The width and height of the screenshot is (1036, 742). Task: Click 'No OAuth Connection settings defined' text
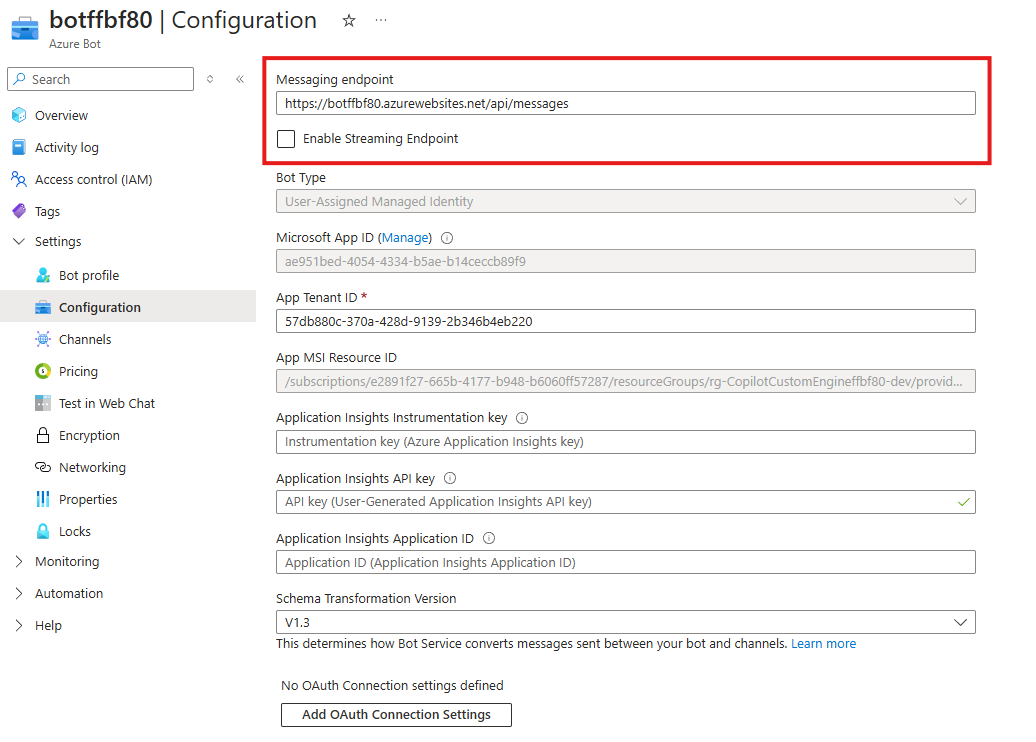coord(392,685)
